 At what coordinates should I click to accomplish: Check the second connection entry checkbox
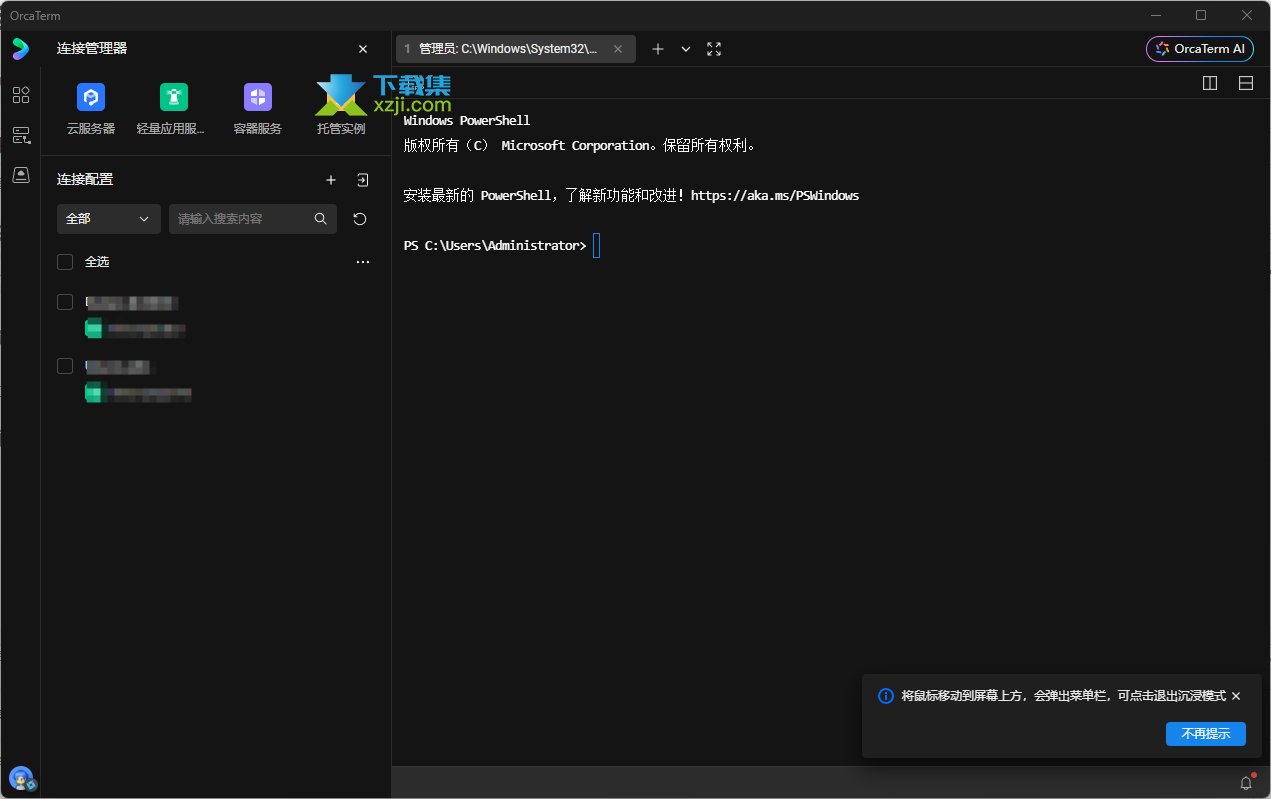click(65, 366)
